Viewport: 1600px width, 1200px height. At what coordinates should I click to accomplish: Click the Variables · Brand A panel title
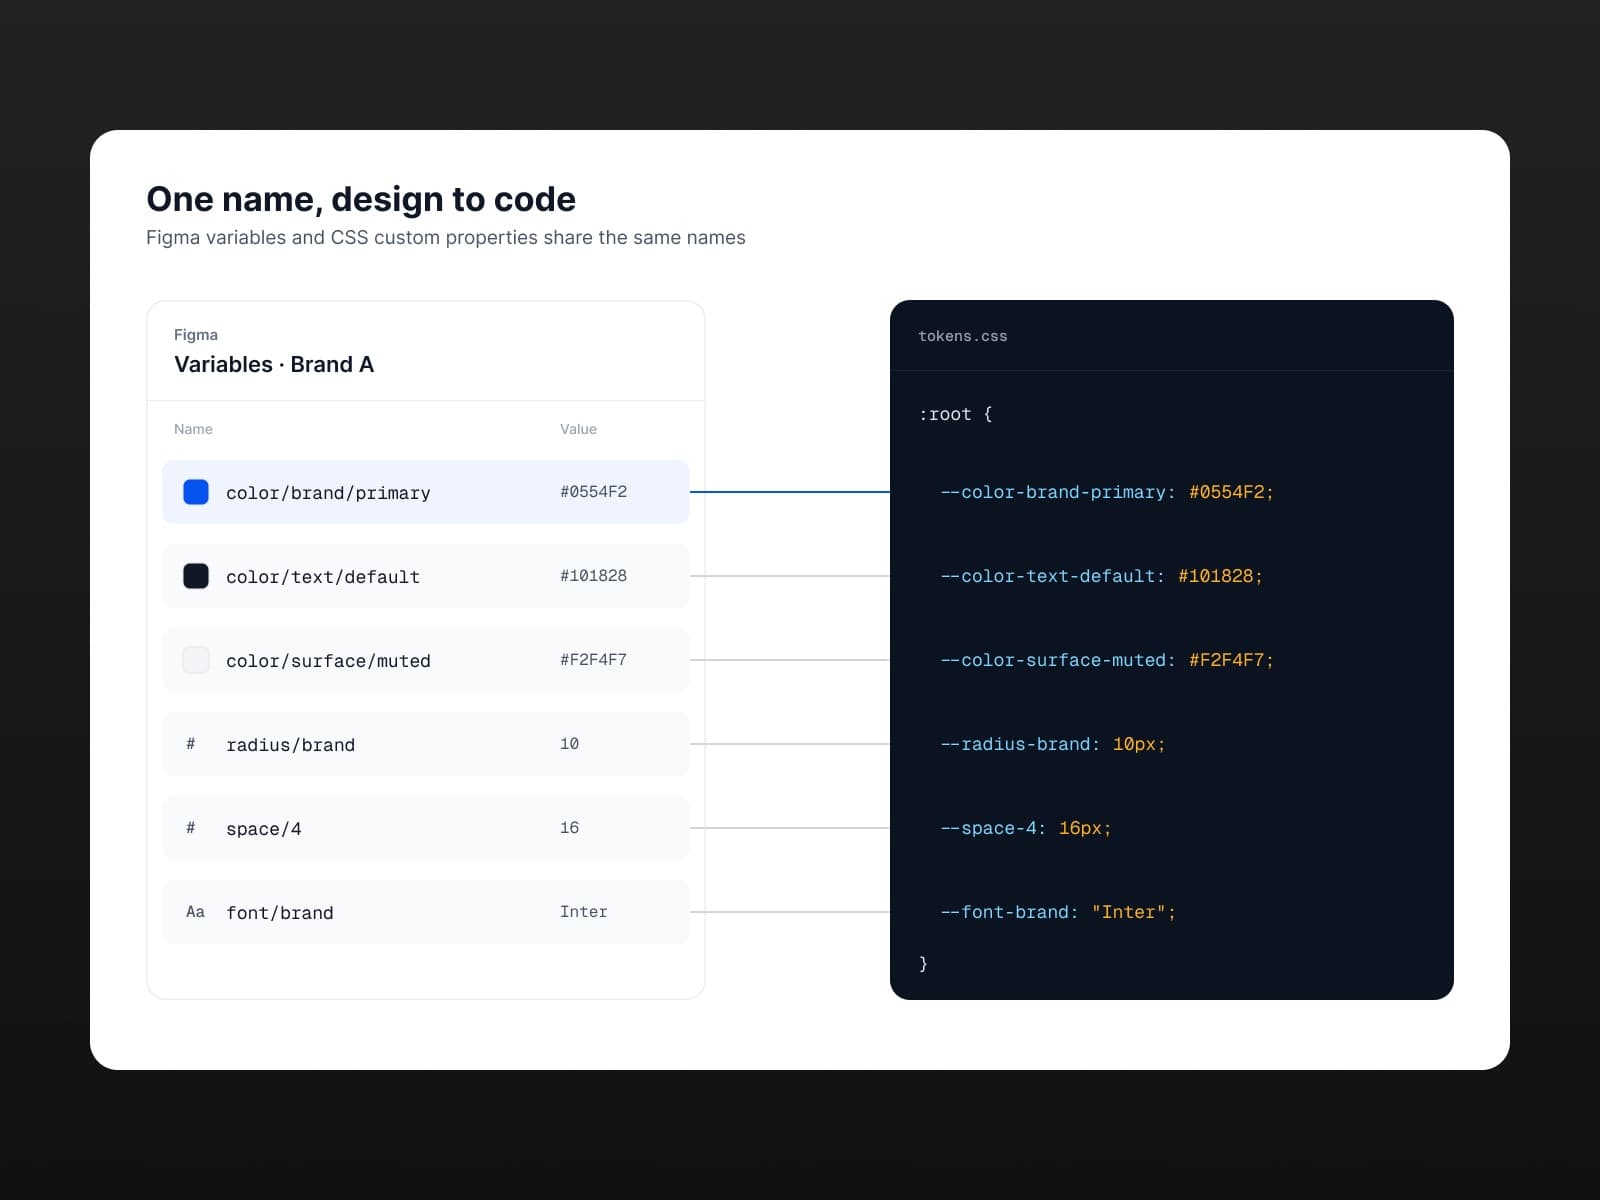click(x=274, y=364)
